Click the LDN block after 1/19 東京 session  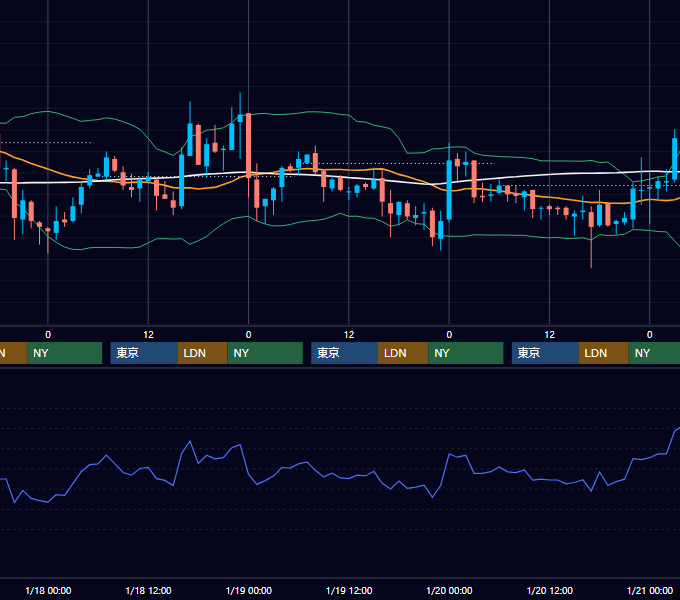pos(403,353)
